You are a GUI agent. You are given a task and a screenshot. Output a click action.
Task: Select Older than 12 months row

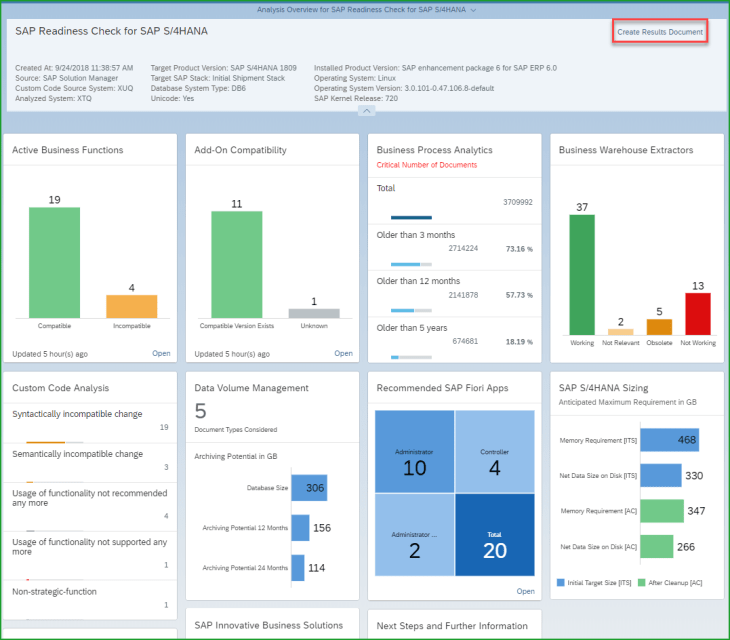point(454,294)
